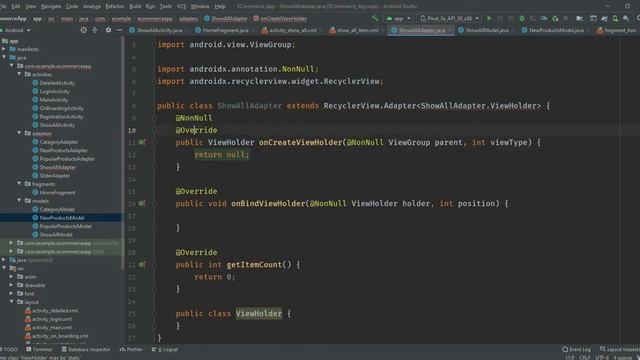Click the green Debug app bug icon

[x=522, y=18]
